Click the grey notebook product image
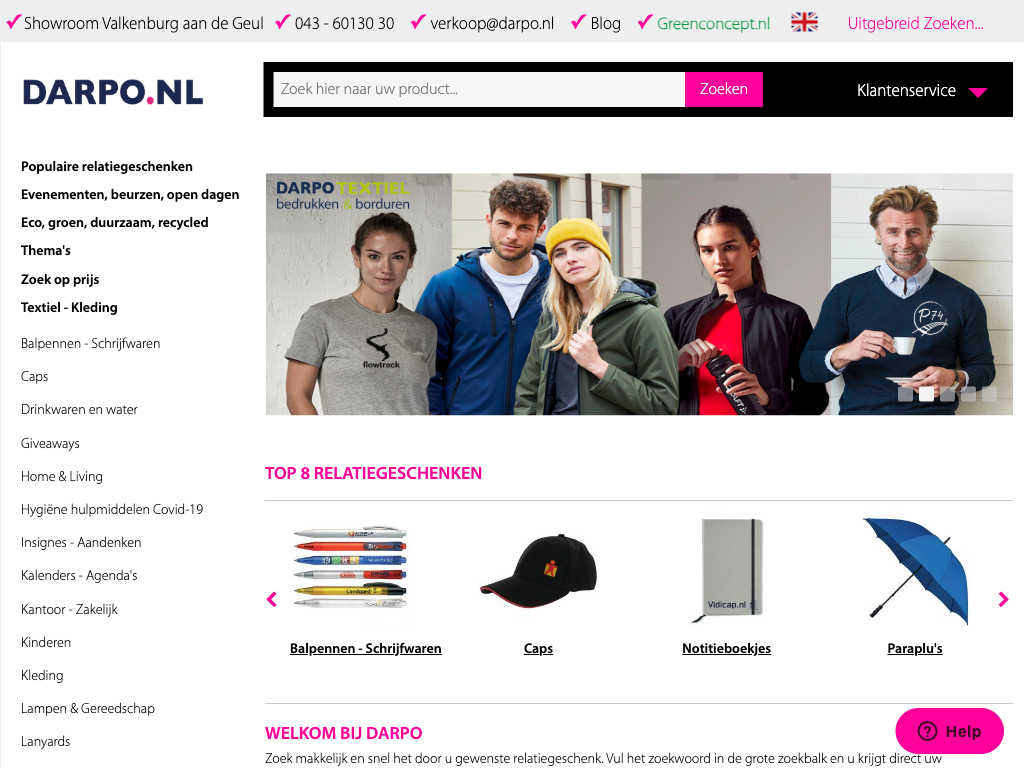Image resolution: width=1024 pixels, height=768 pixels. click(x=727, y=570)
